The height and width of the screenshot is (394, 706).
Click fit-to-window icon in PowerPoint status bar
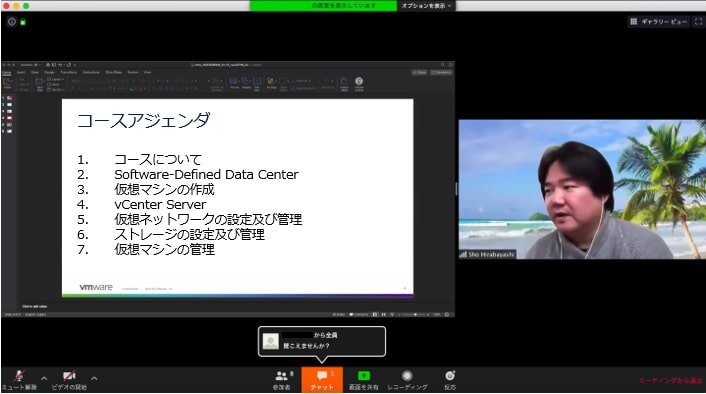tap(447, 314)
